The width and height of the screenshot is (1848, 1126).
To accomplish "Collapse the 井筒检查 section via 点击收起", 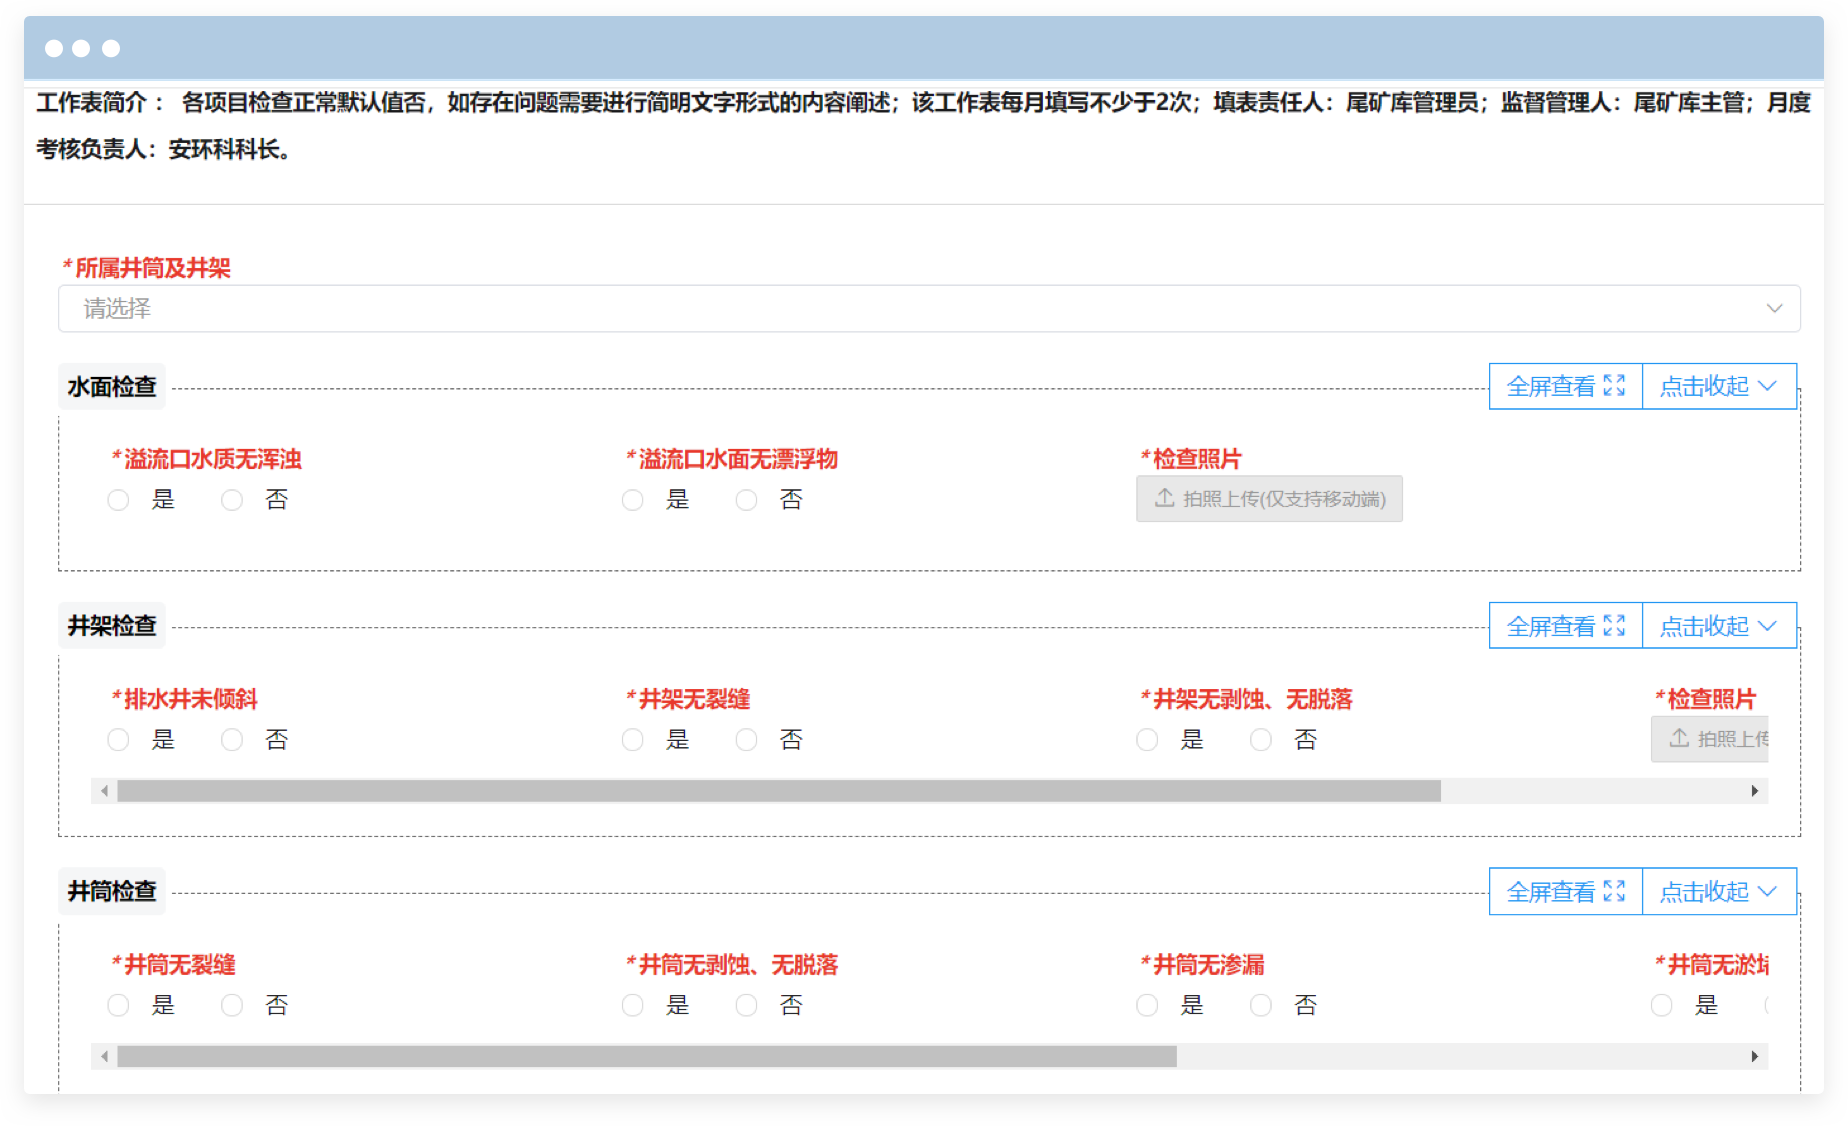I will coord(1718,891).
